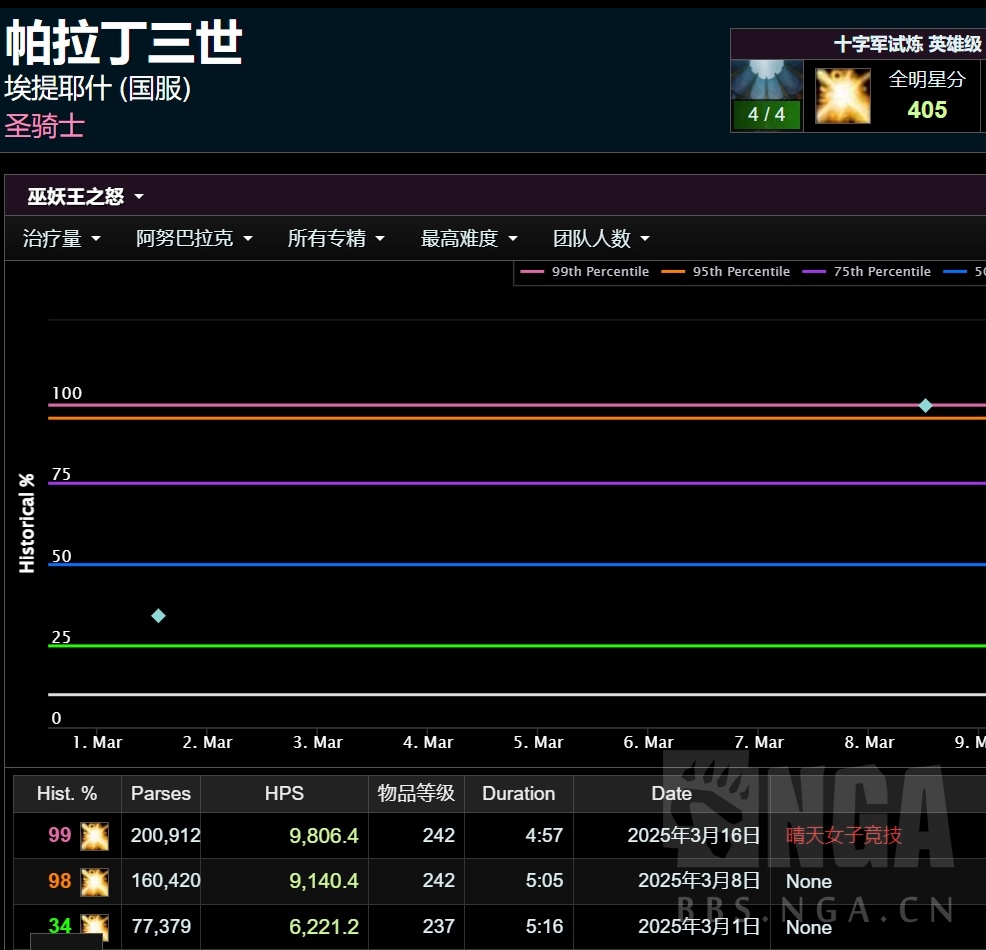Open the 巫妖王之怒 expansion dropdown
Viewport: 986px width, 950px height.
click(86, 197)
